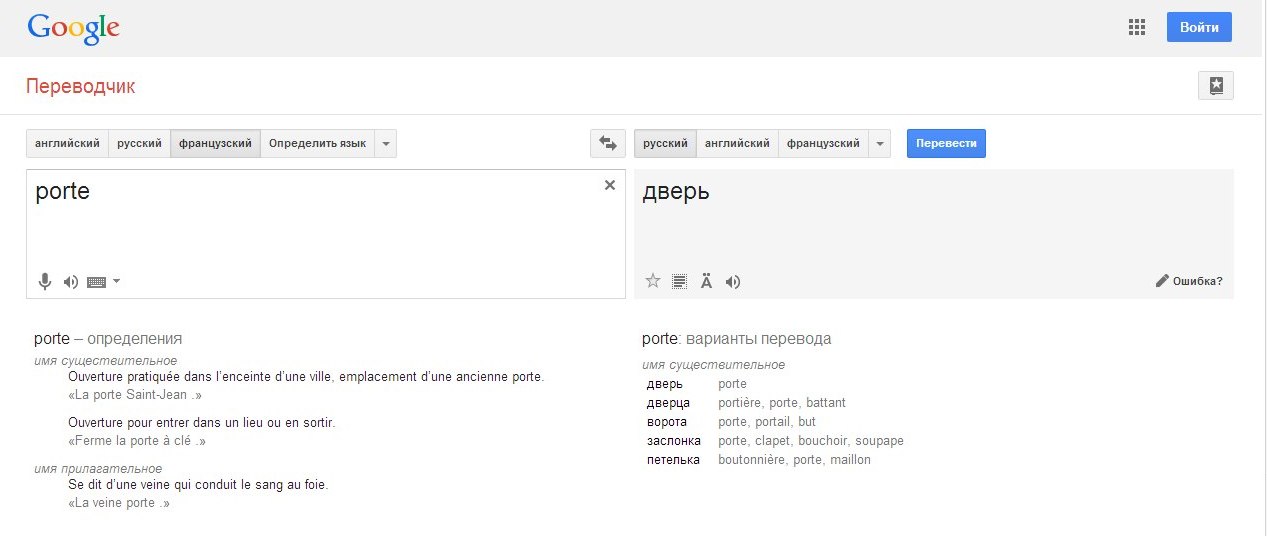The image size is (1267, 536).
Task: Click the example «Ferme la porte à clé»
Action: point(137,441)
